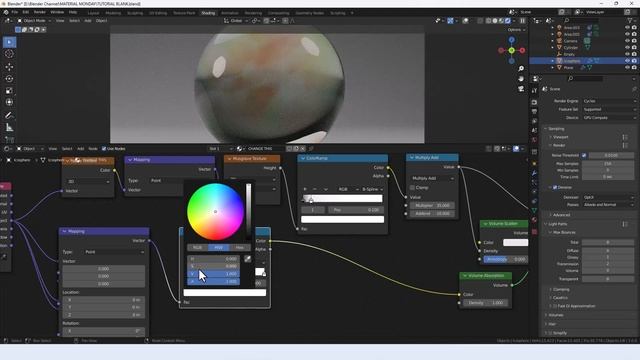The width and height of the screenshot is (640, 360).
Task: Switch to the Animation workspace tab
Action: 230,13
